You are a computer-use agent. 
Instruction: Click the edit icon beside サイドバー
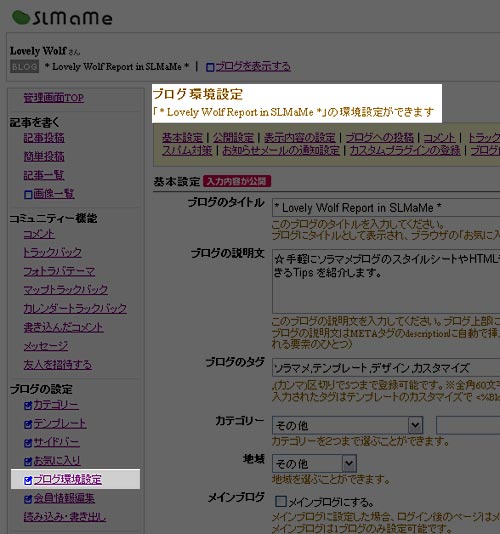28,443
